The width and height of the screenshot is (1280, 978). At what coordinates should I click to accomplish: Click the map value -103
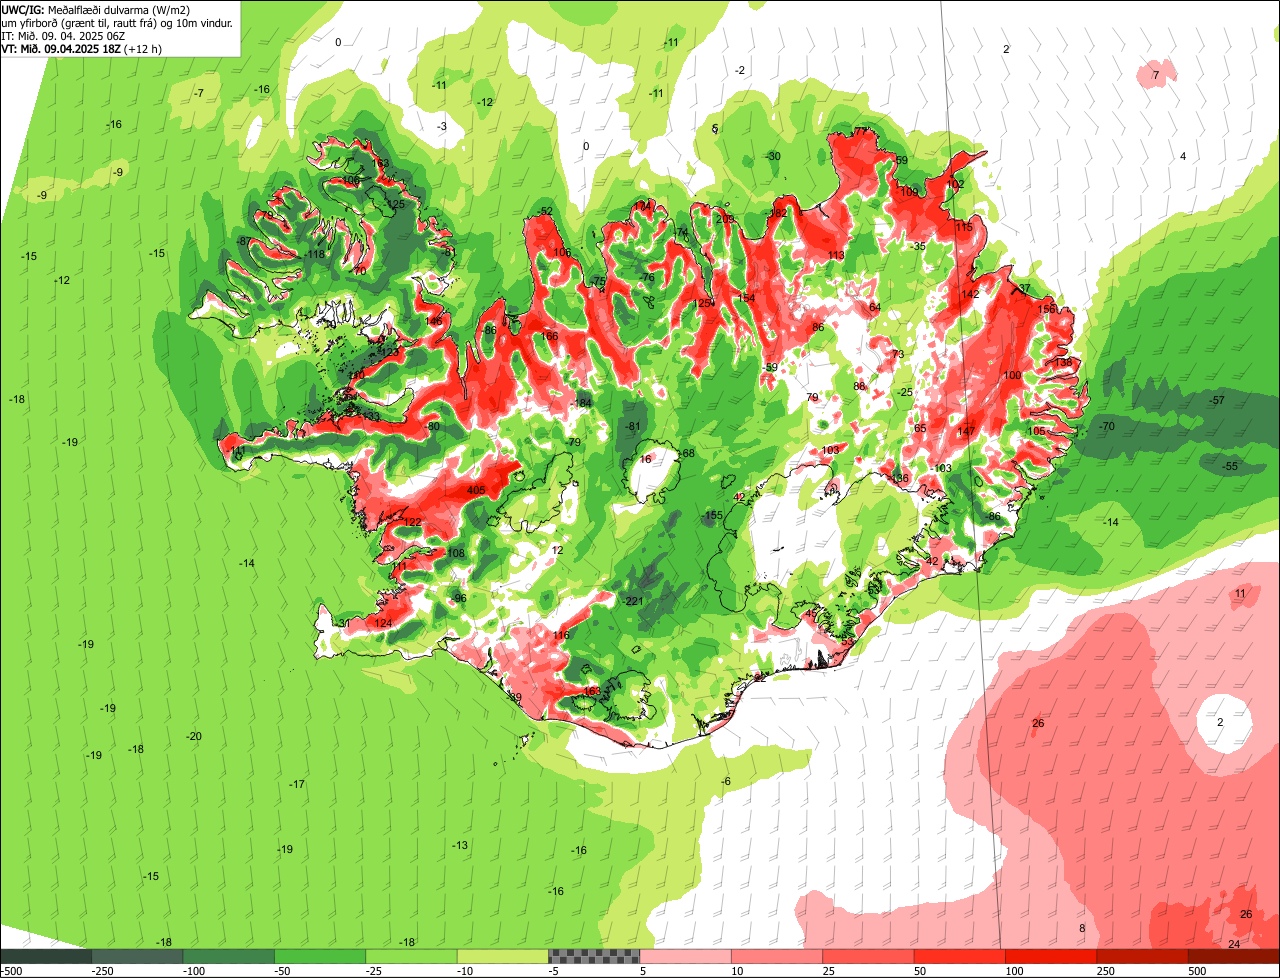coord(941,468)
